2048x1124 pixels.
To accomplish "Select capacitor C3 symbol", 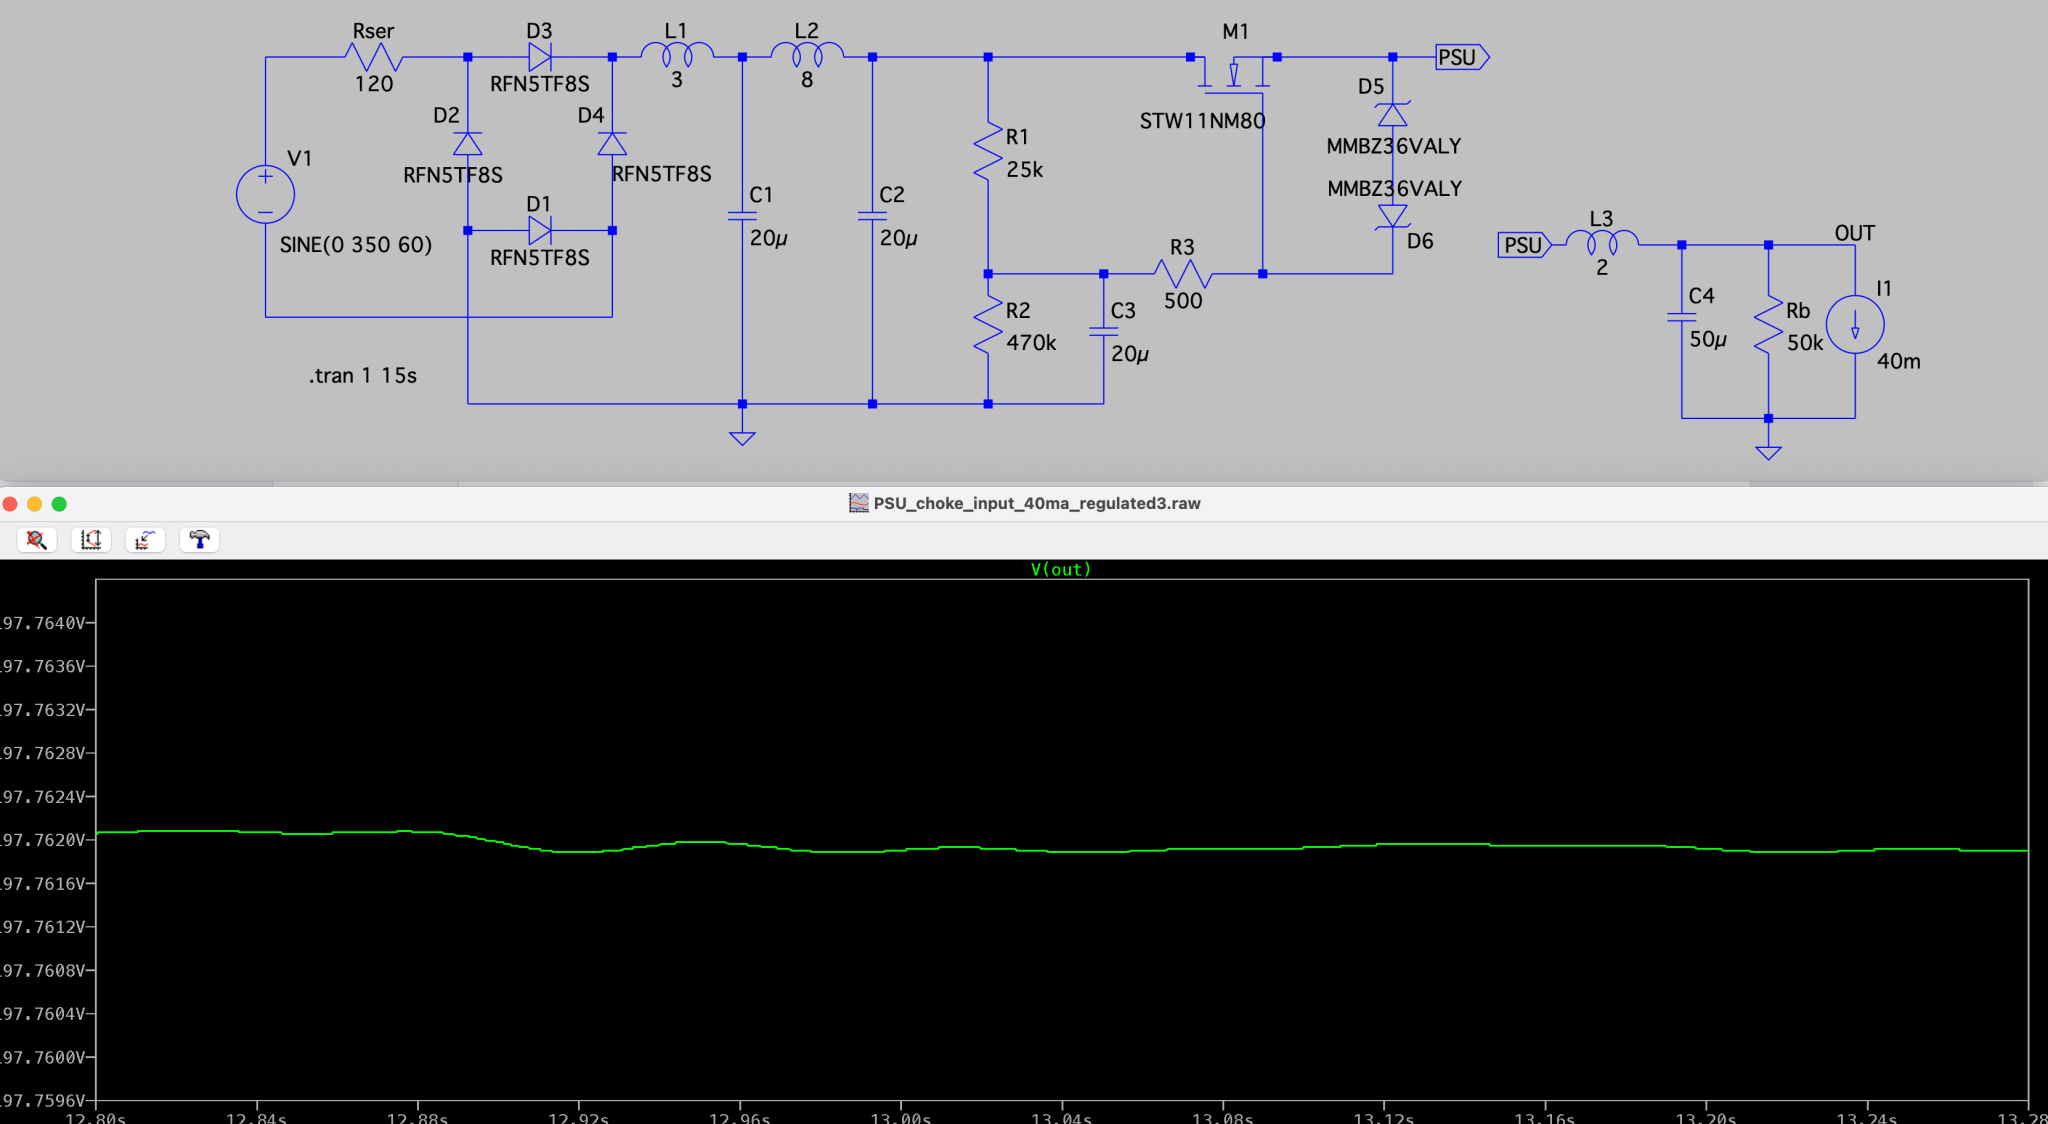I will 1103,331.
